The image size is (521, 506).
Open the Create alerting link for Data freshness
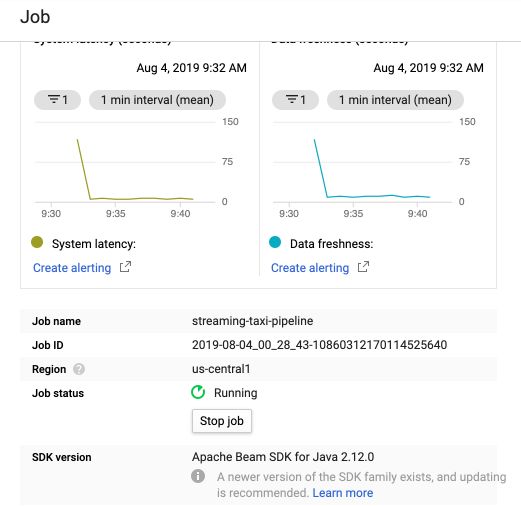pyautogui.click(x=310, y=268)
